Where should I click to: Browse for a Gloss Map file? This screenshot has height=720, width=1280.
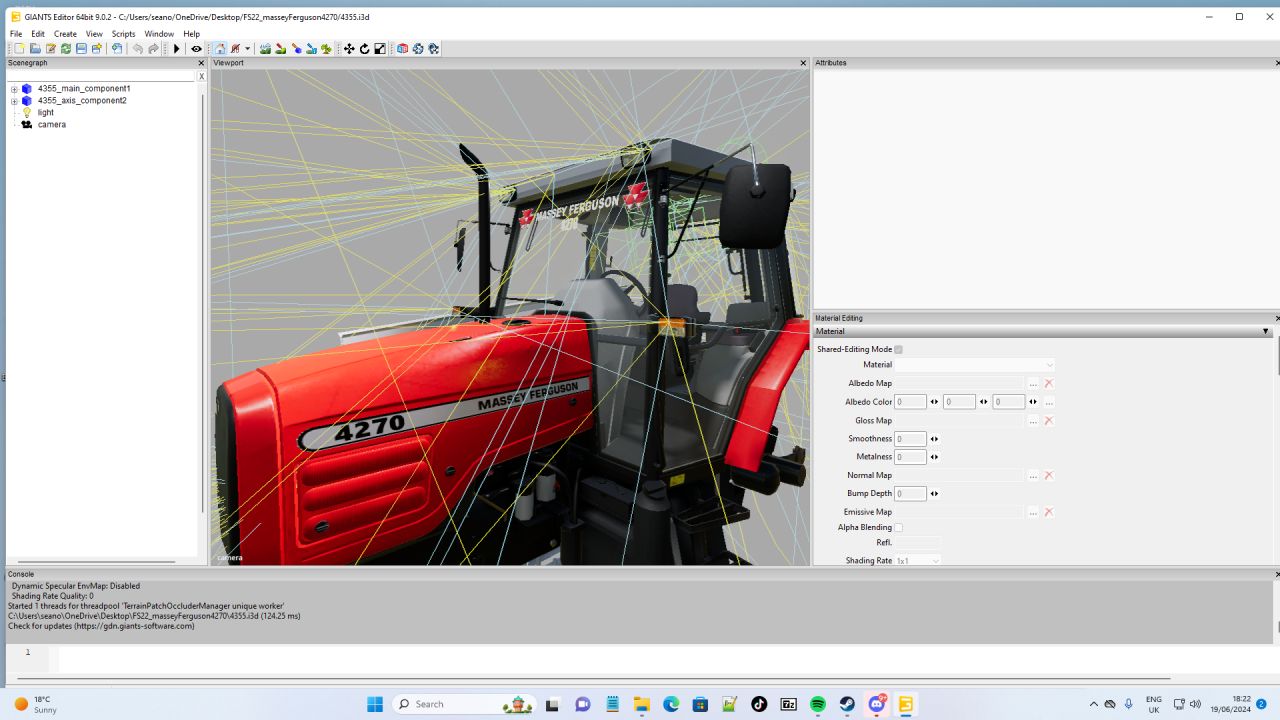click(1033, 421)
